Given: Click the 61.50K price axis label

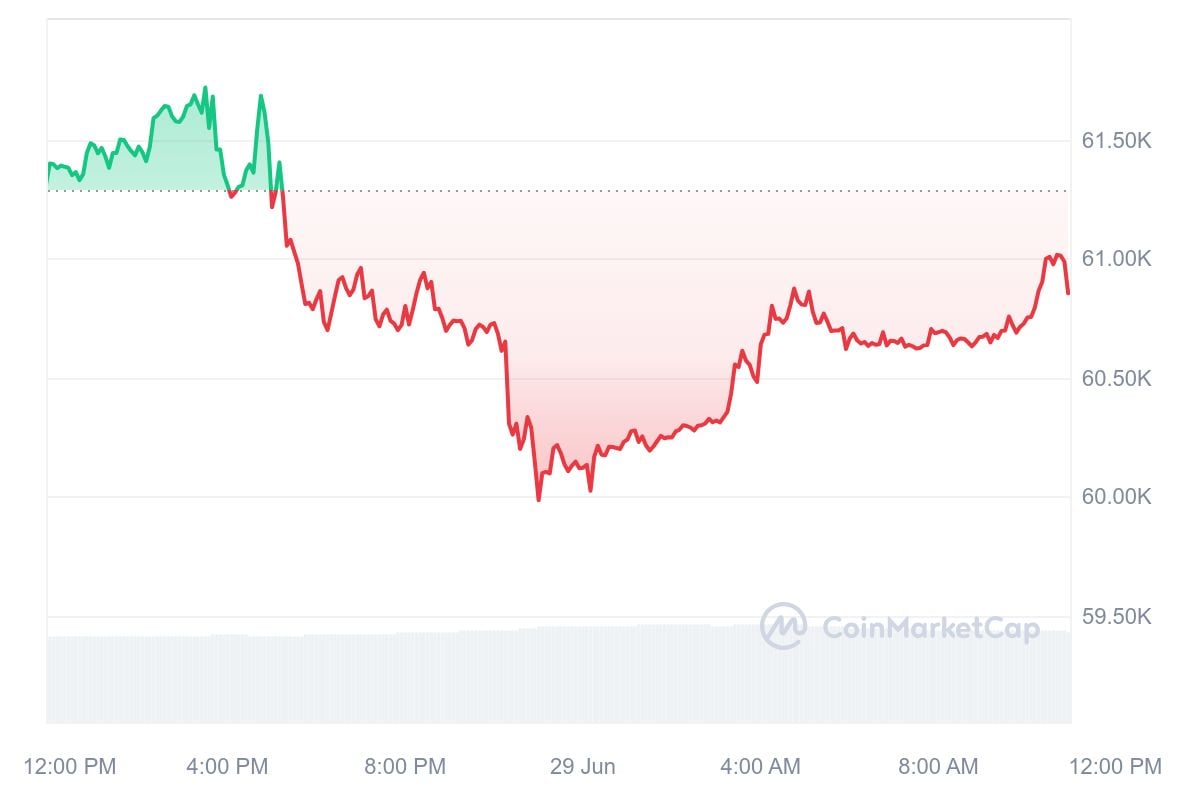Looking at the screenshot, I should point(1116,141).
